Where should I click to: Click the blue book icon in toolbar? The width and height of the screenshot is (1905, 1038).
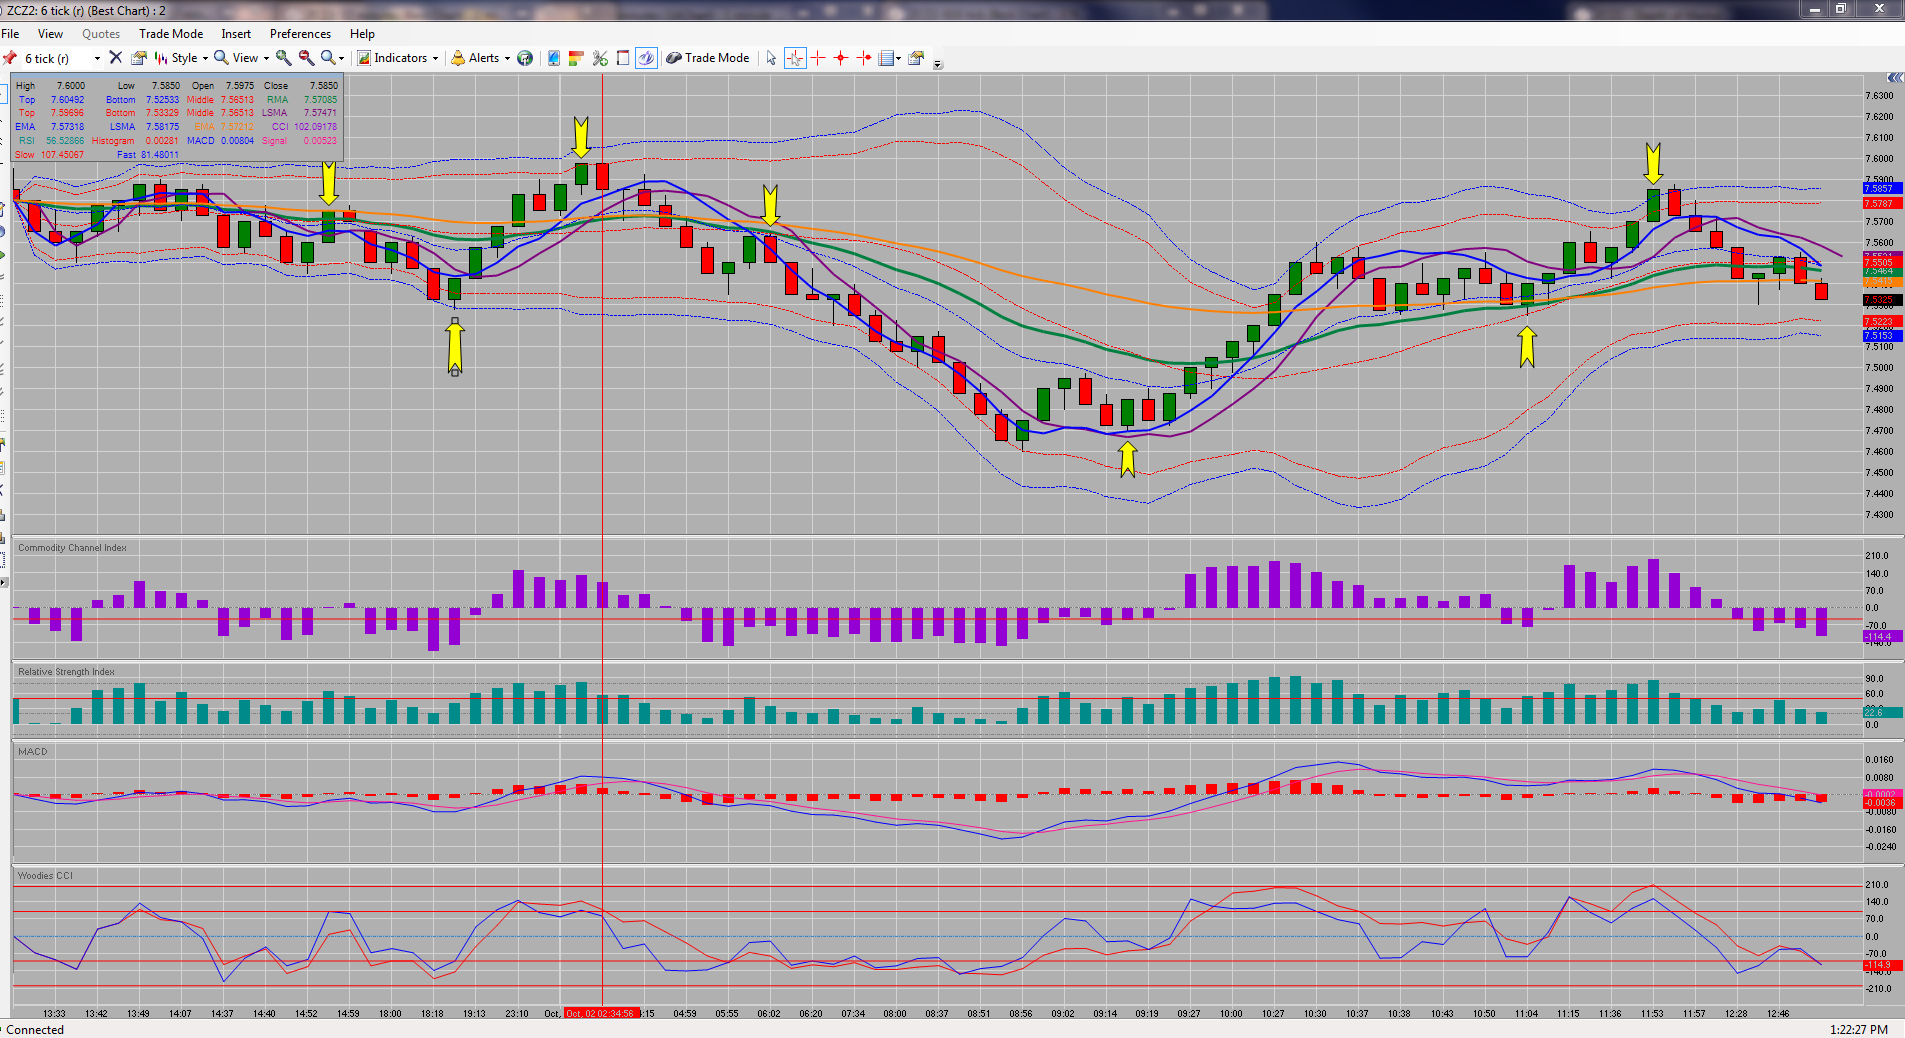pos(553,58)
